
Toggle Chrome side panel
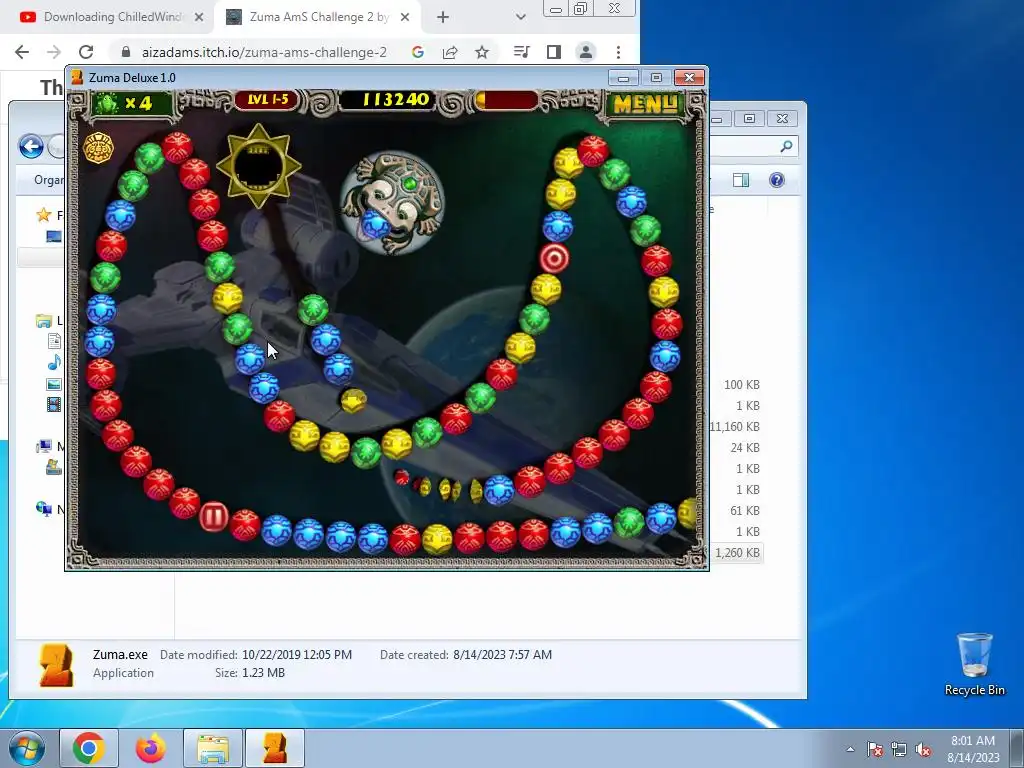point(554,52)
